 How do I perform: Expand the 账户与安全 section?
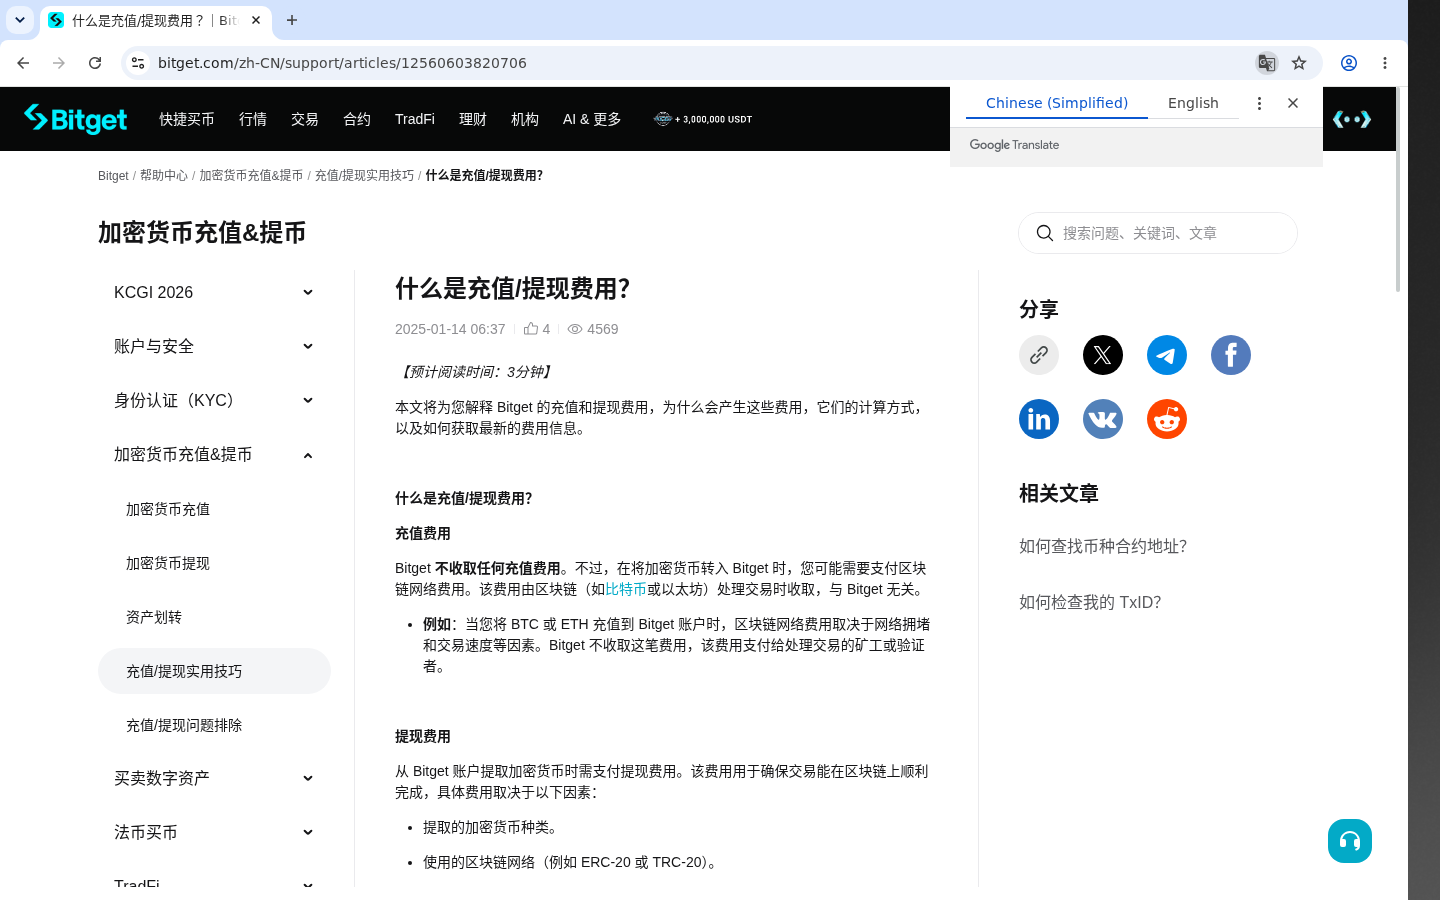tap(214, 346)
